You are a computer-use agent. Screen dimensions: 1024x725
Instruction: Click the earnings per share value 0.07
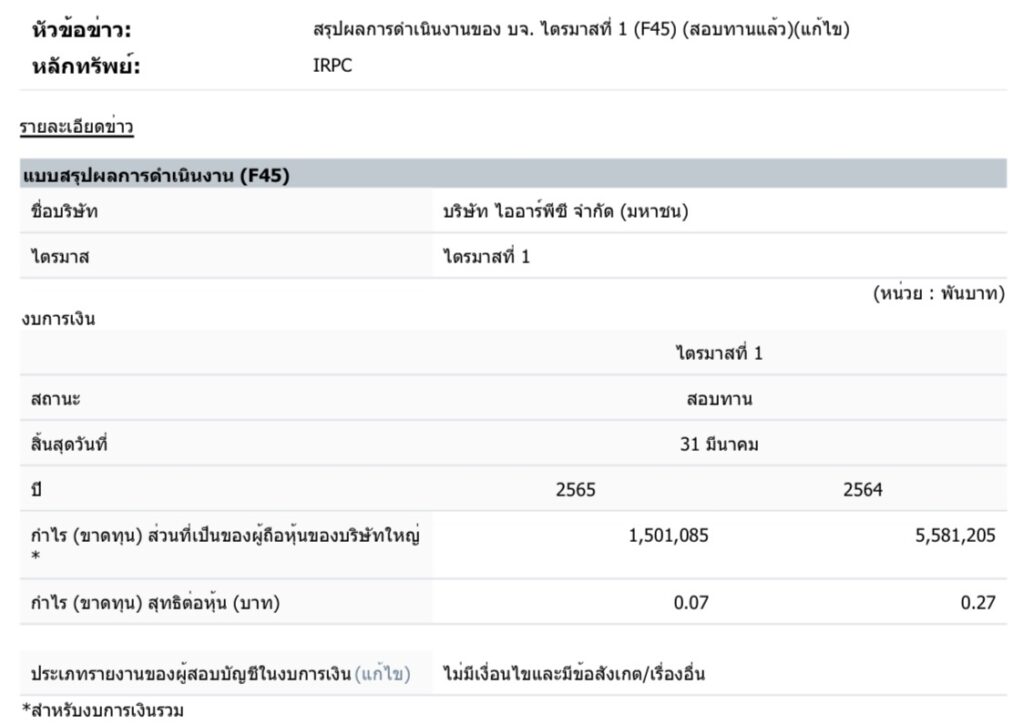[x=691, y=603]
